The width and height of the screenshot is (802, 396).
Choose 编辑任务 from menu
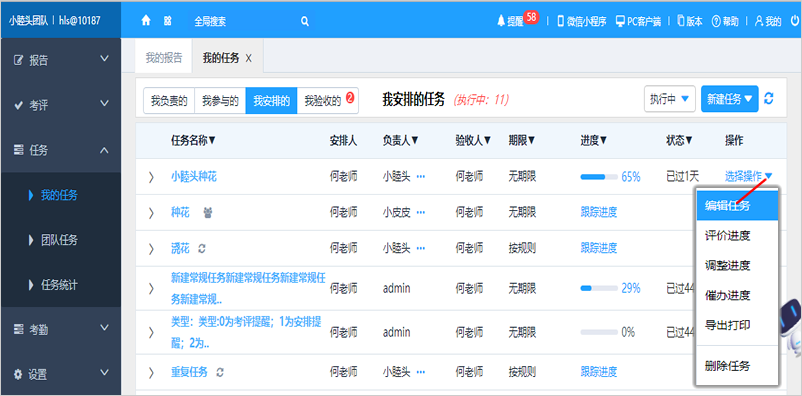pyautogui.click(x=737, y=206)
